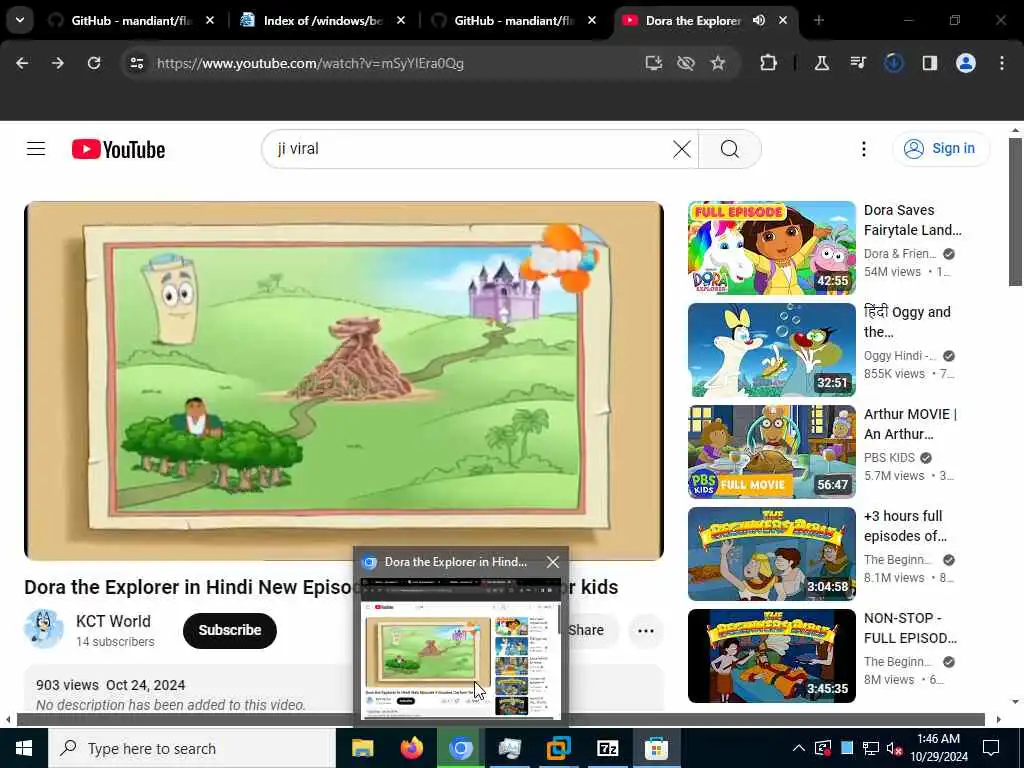Open Oggy Hindi video thumbnail

click(771, 349)
